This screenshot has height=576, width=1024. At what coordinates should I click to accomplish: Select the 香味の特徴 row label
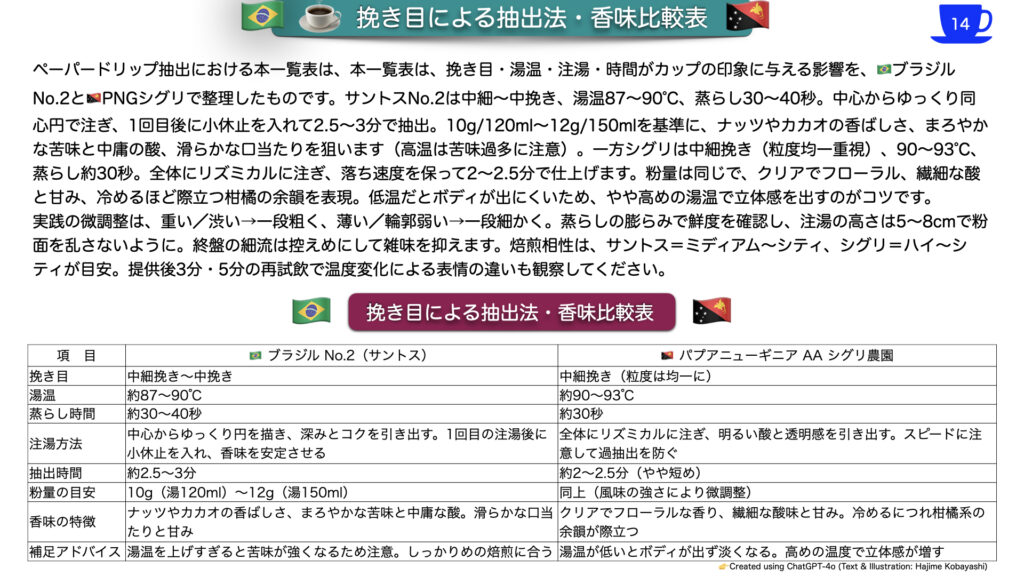(x=62, y=522)
